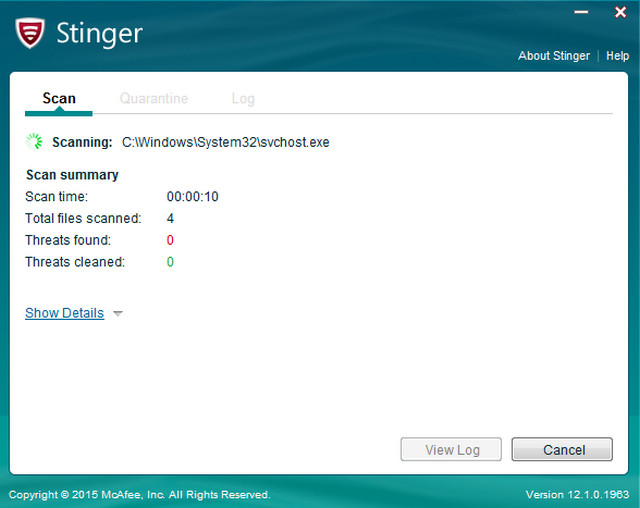Viewport: 640px width, 508px height.
Task: Click the Total files scanned: label
Action: 83,218
